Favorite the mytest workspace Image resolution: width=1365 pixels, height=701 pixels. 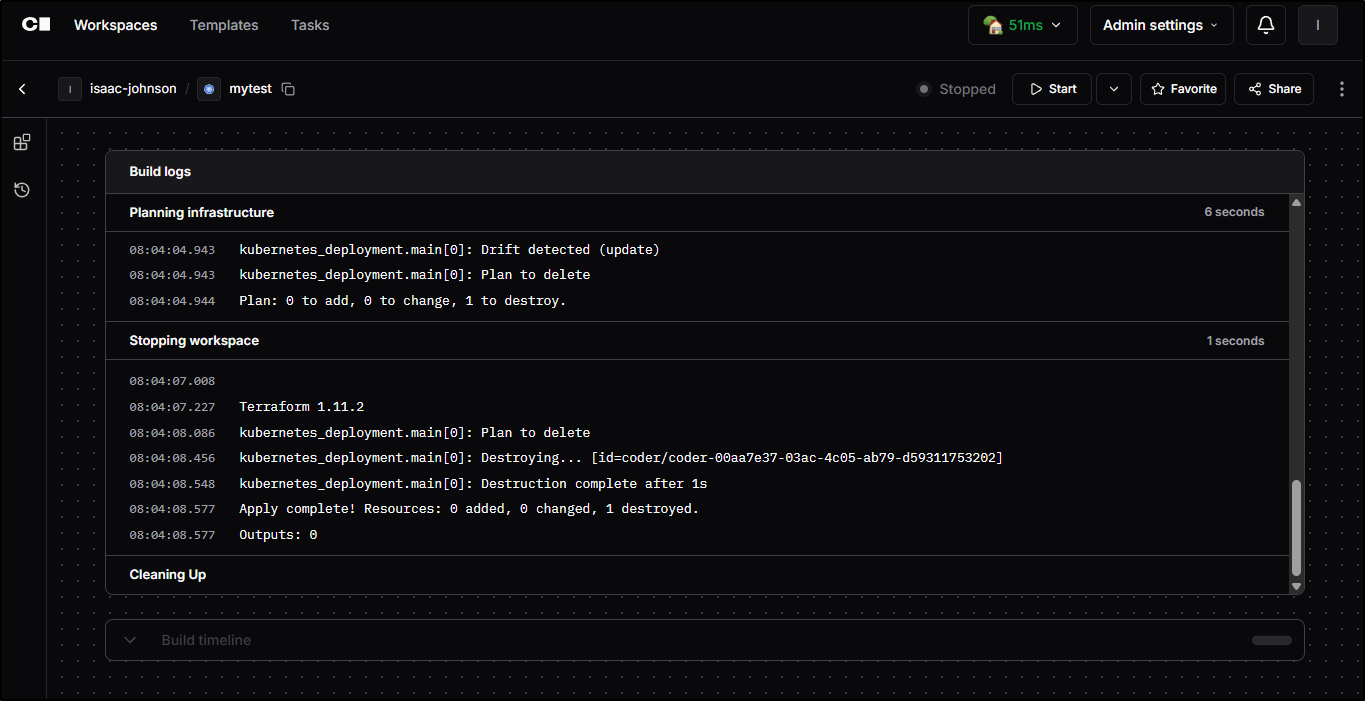point(1182,89)
